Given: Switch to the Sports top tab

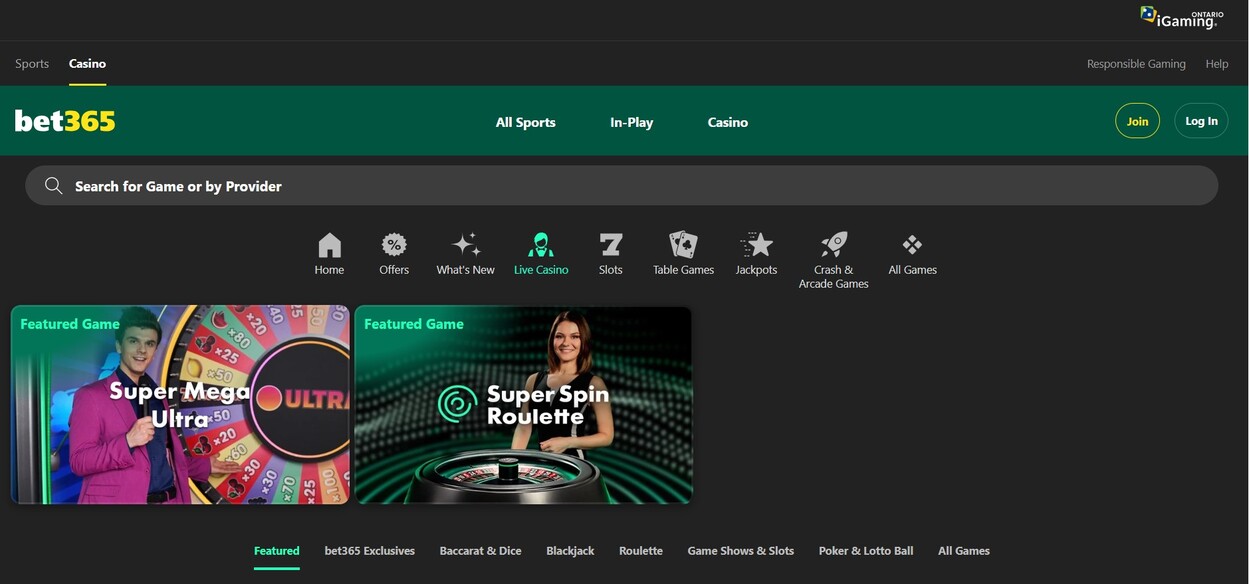Looking at the screenshot, I should 32,64.
